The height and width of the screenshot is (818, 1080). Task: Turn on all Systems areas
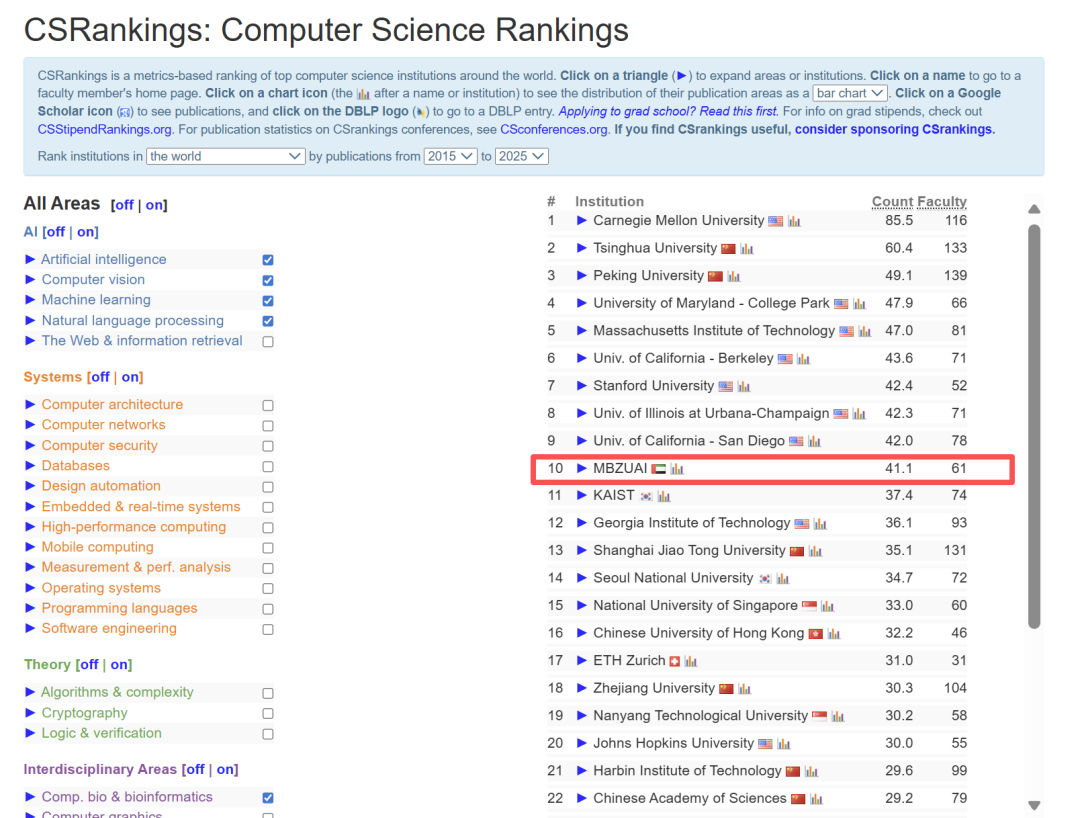click(x=131, y=377)
